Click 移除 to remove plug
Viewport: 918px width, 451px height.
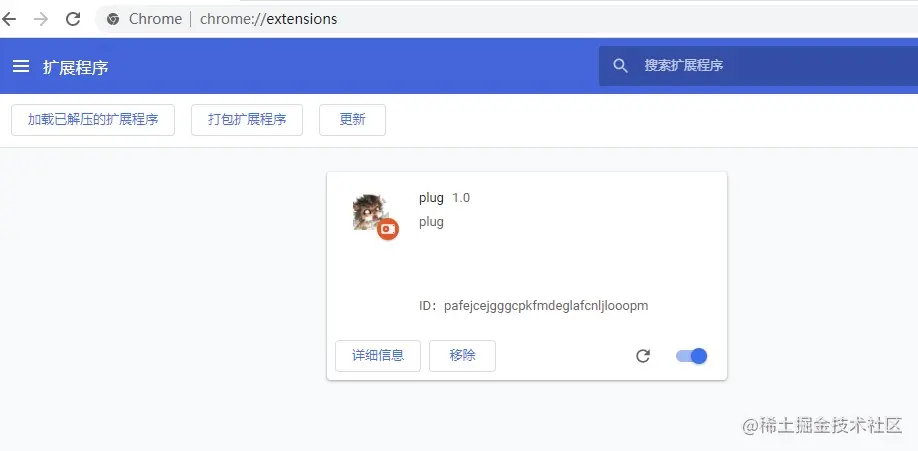(x=463, y=356)
